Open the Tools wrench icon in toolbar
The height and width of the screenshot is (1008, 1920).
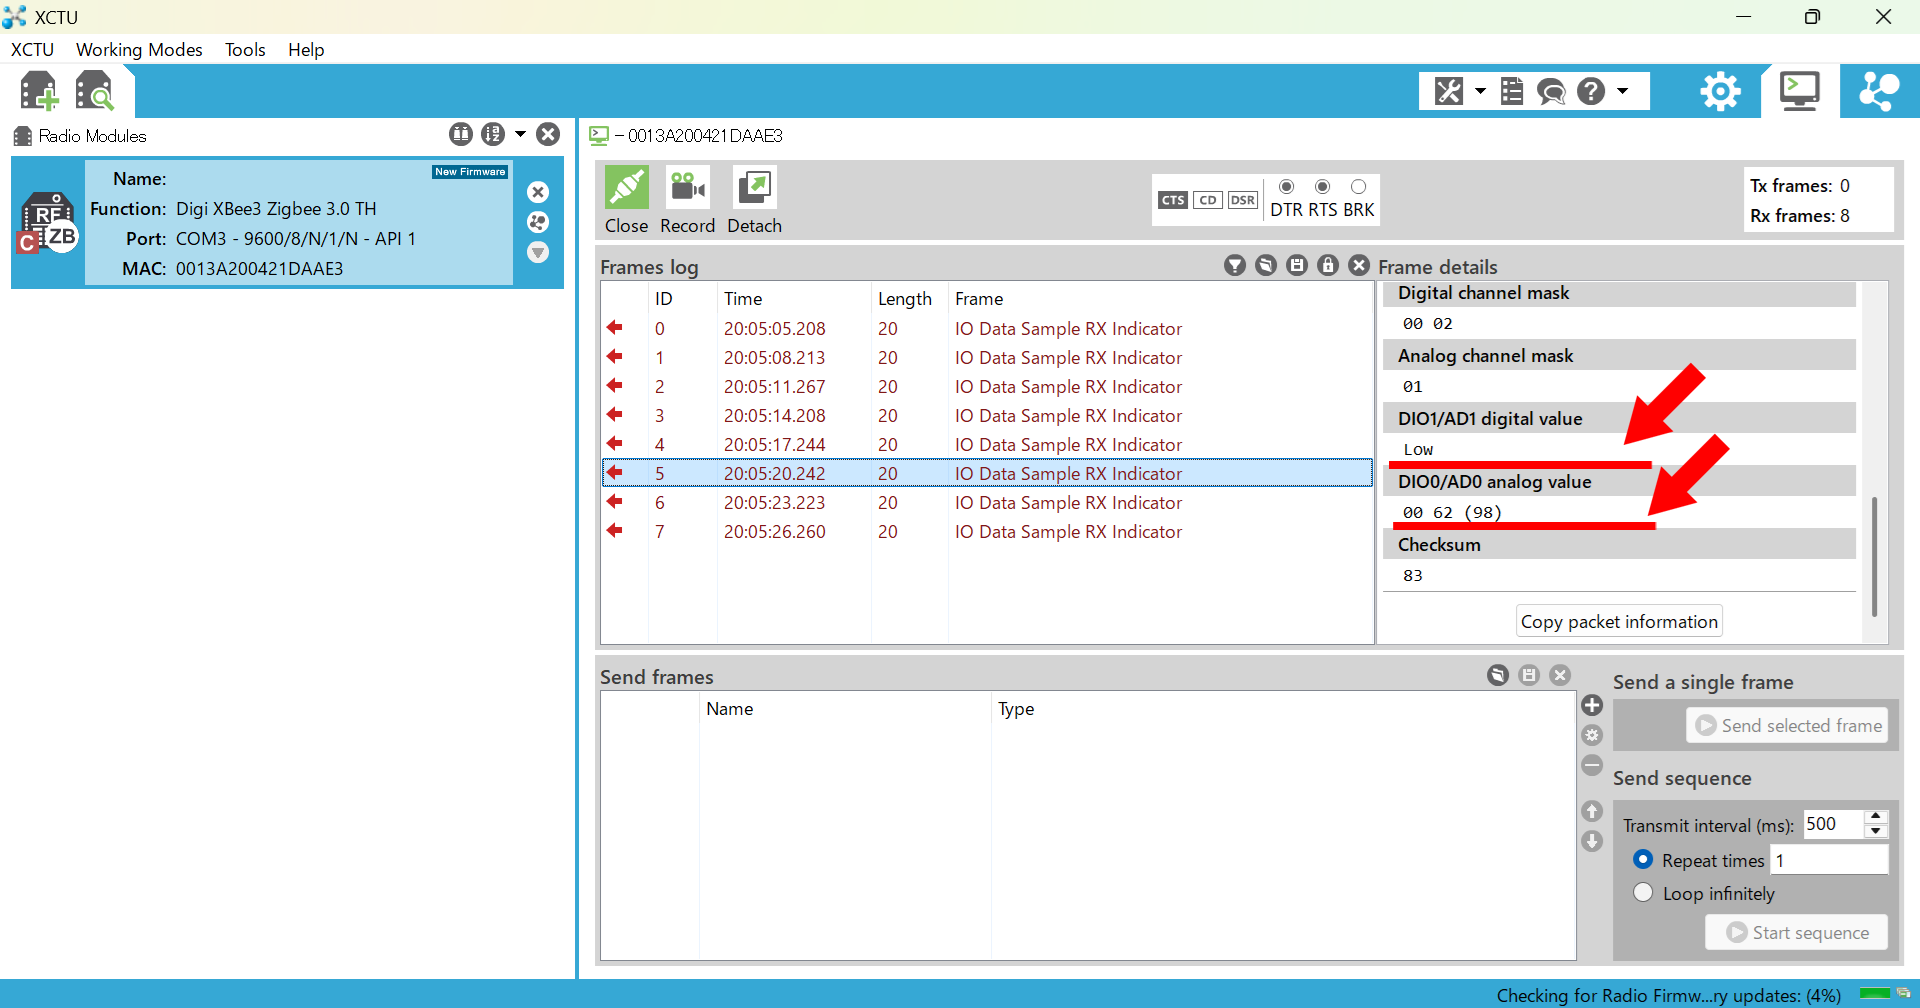click(1449, 91)
